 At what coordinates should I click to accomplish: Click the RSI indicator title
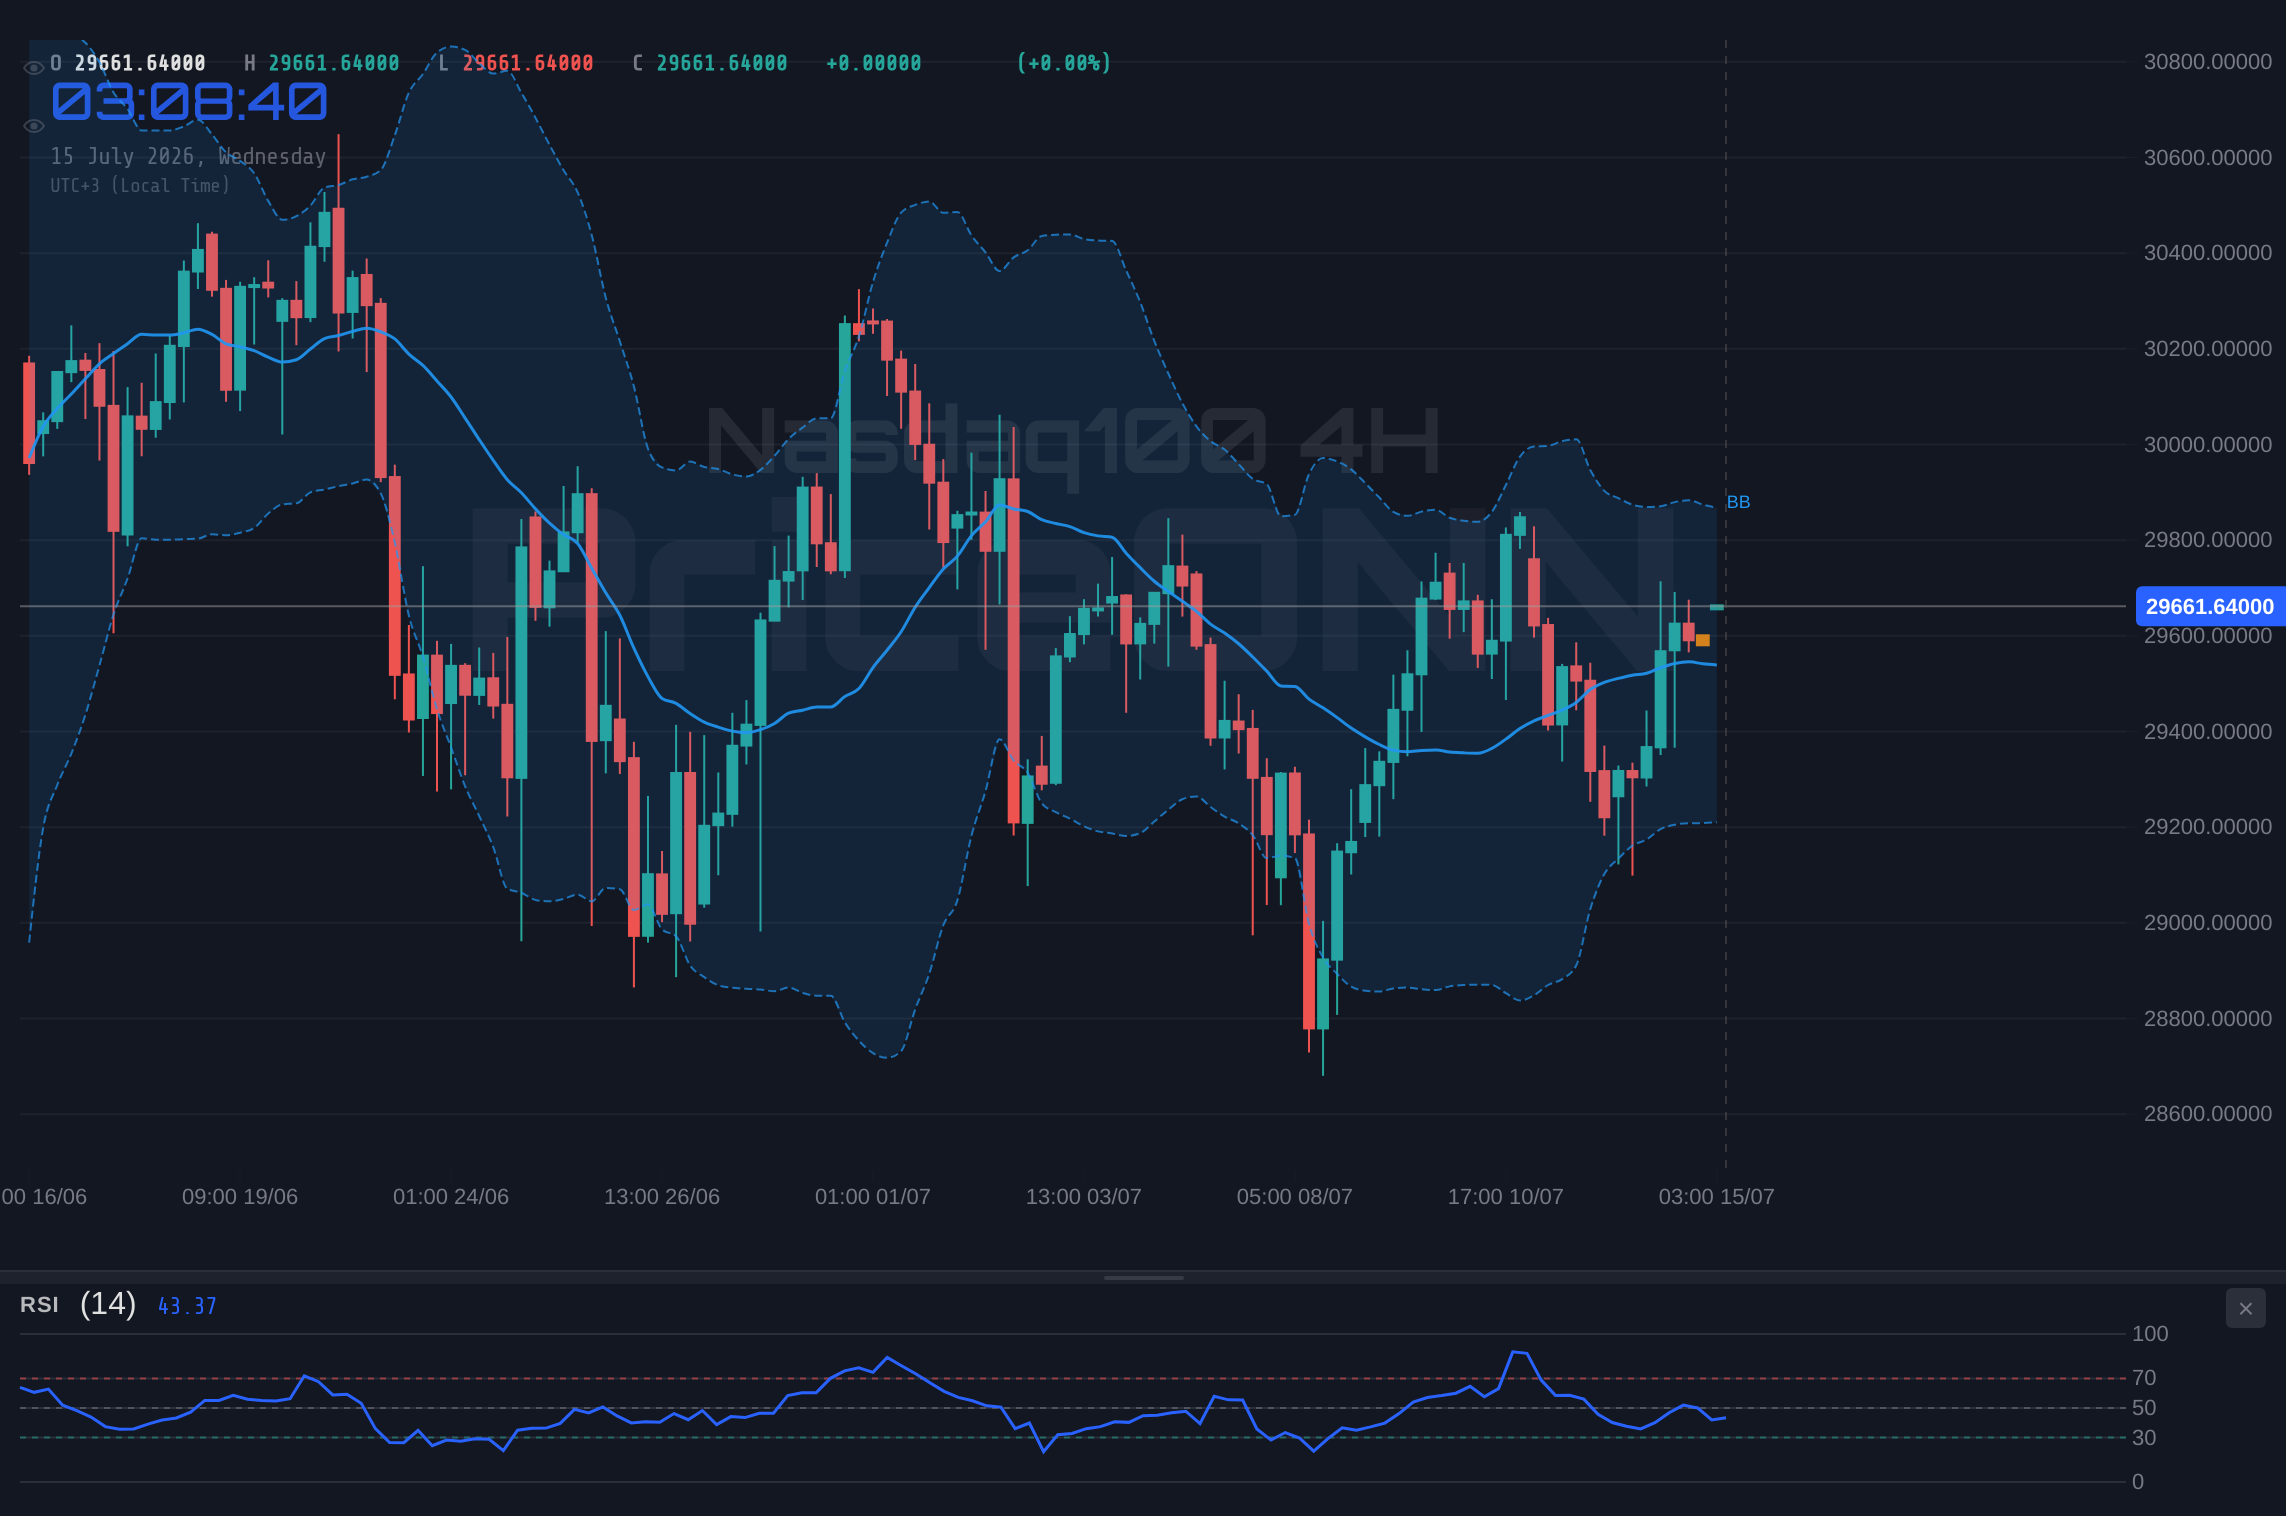point(39,1305)
